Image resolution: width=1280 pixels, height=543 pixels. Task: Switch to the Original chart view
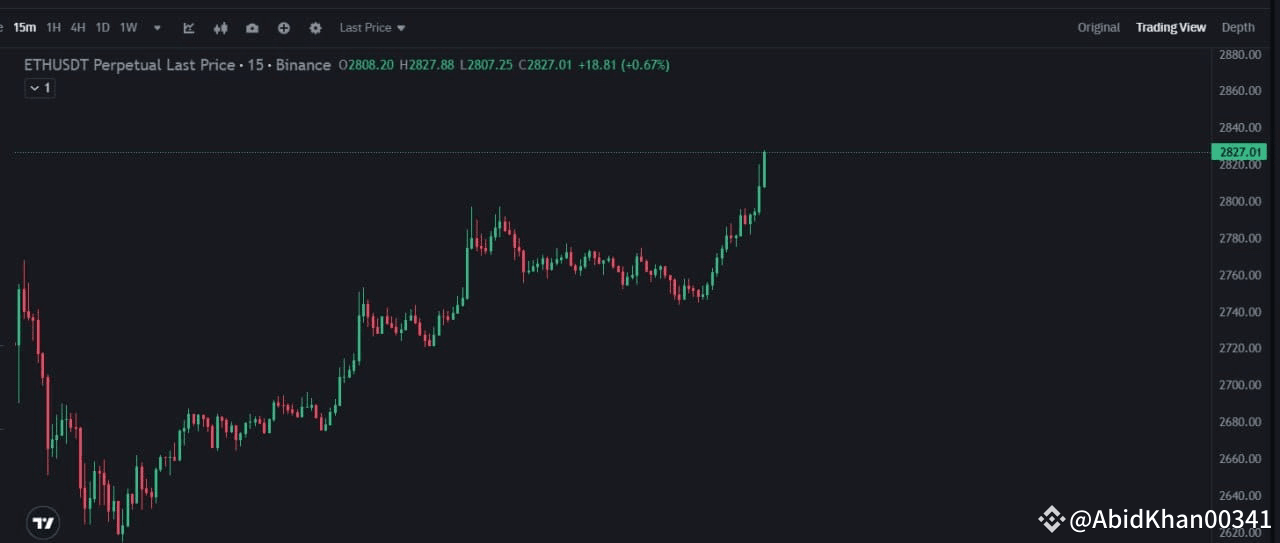[1098, 28]
